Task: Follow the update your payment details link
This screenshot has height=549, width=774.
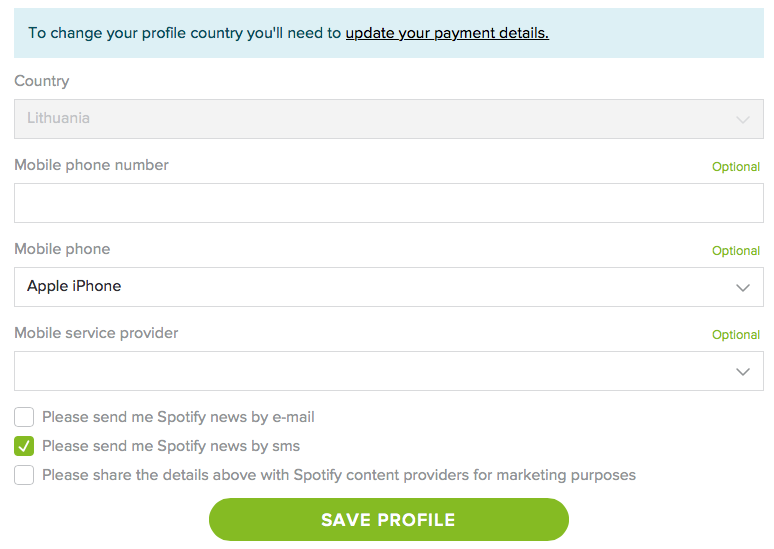Action: (x=447, y=33)
